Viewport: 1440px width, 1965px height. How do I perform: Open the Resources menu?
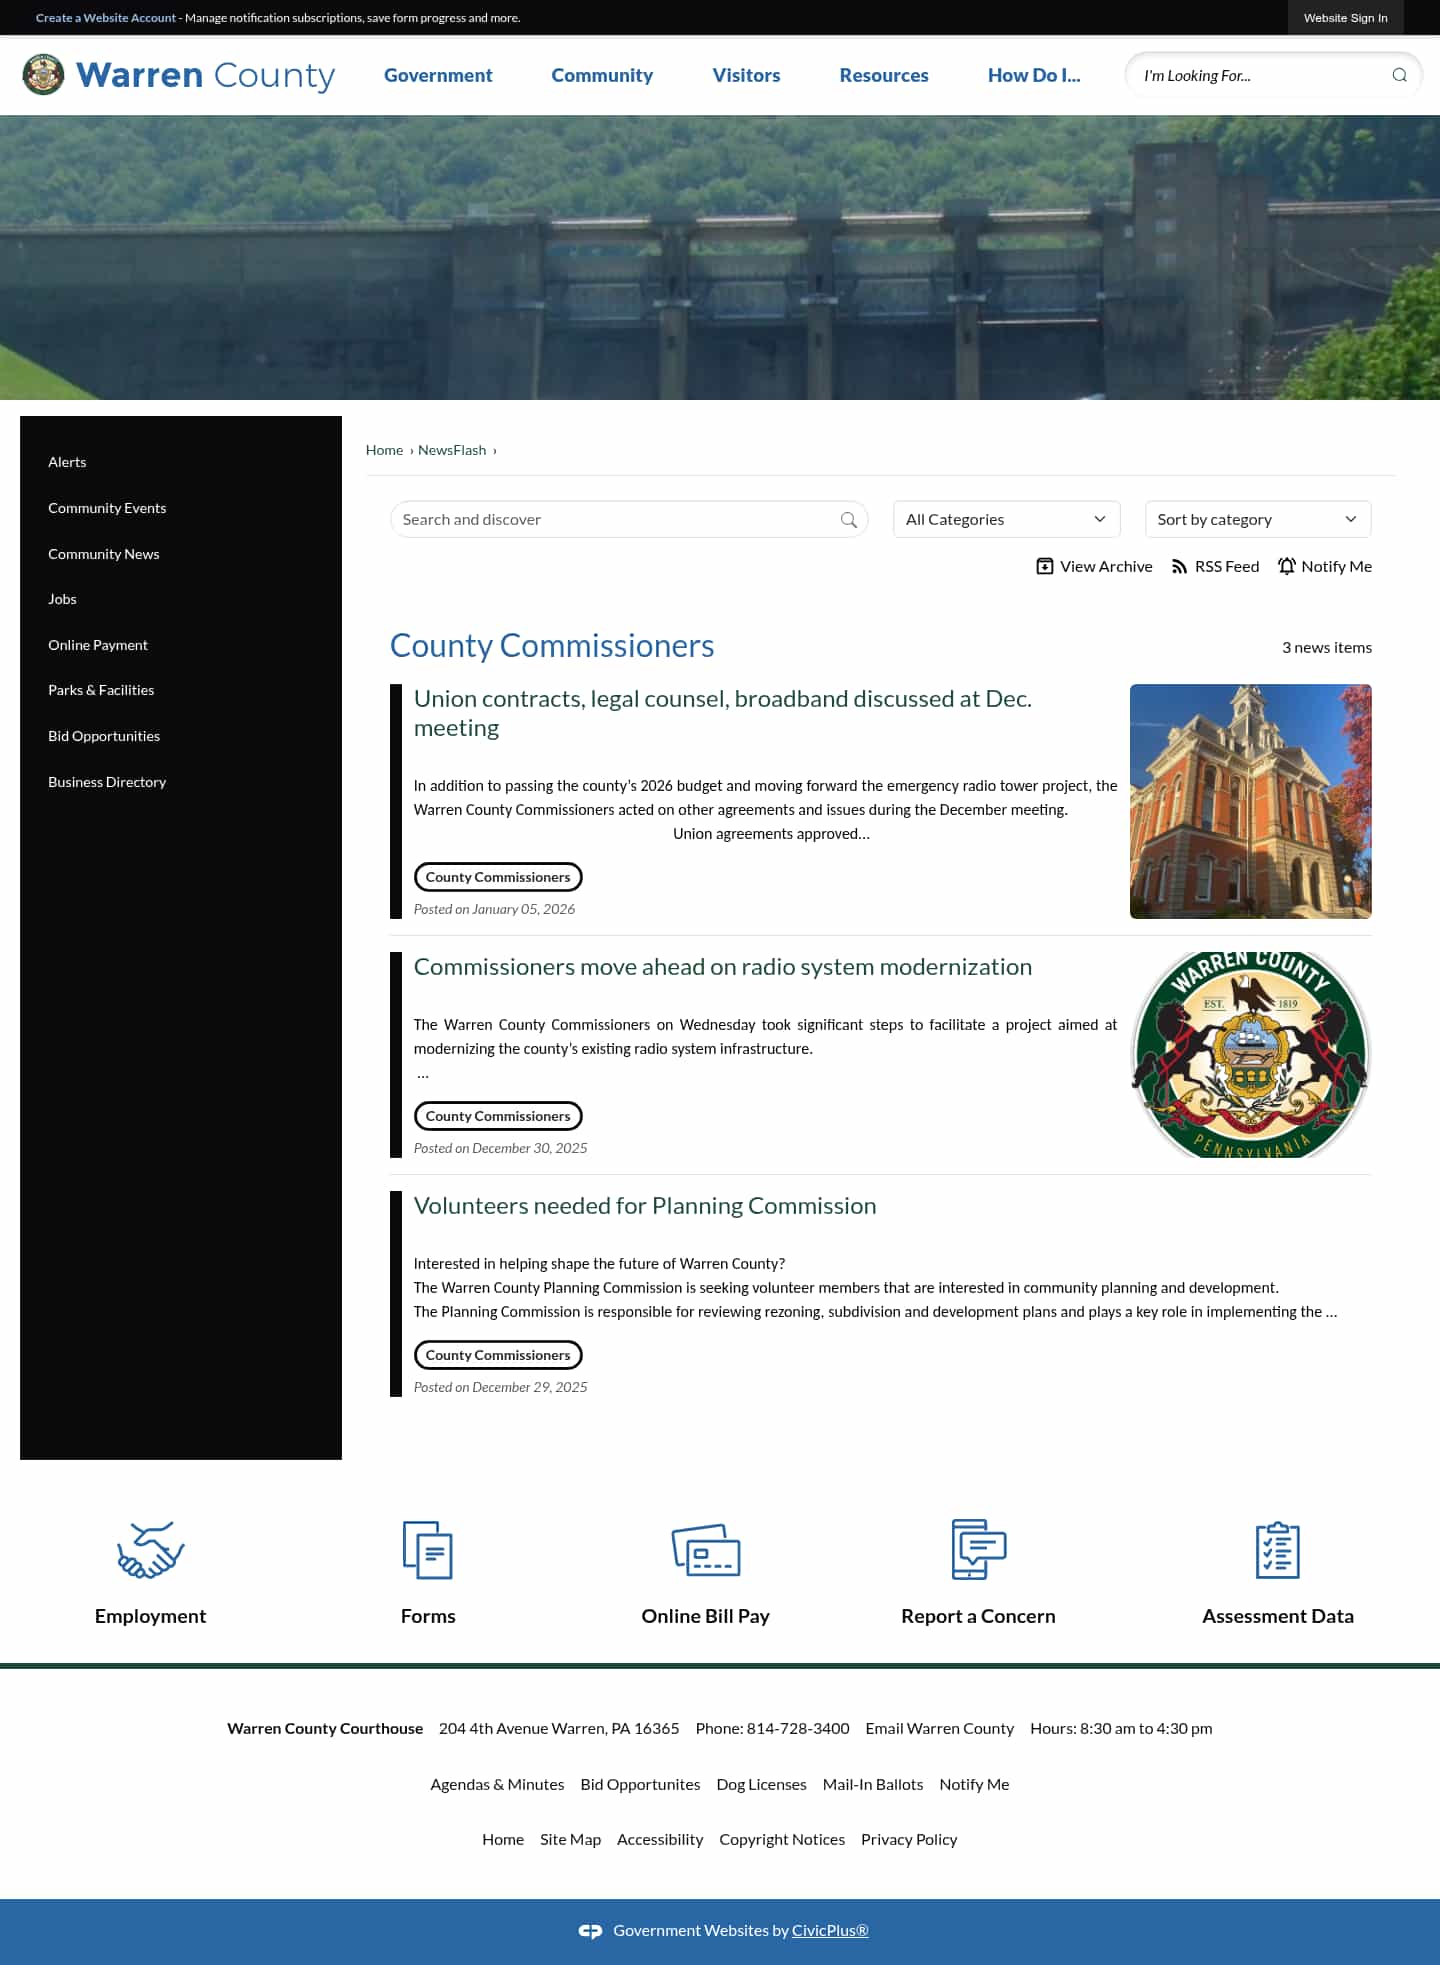(884, 75)
